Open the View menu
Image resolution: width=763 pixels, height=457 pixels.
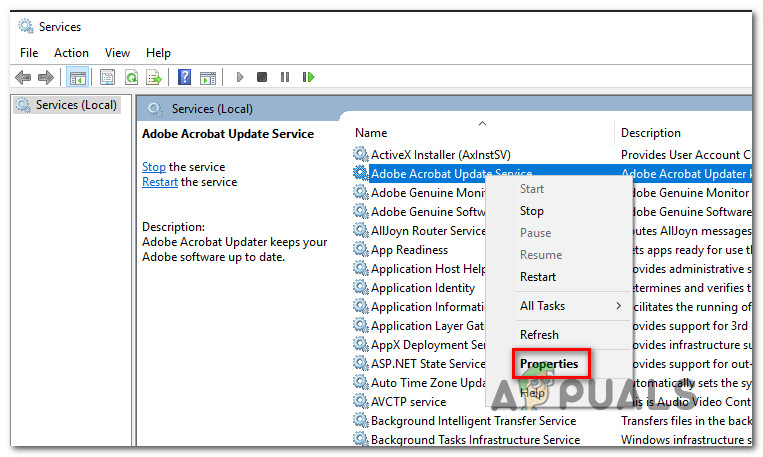coord(117,53)
